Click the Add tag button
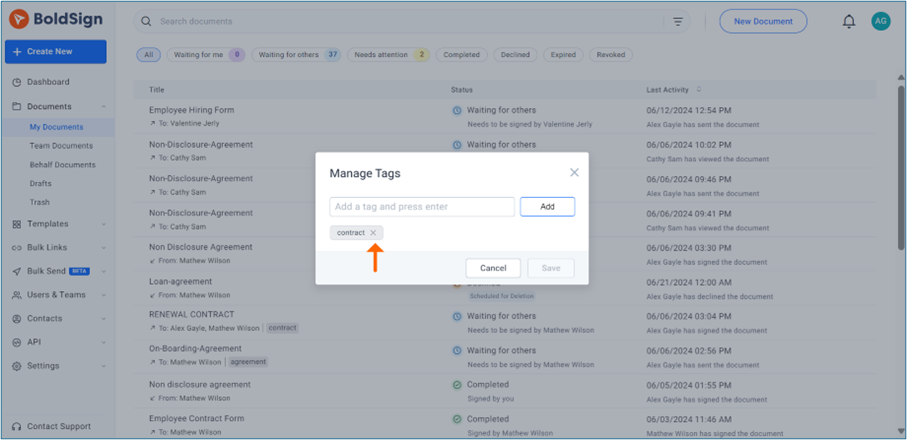This screenshot has width=907, height=440. 547,206
